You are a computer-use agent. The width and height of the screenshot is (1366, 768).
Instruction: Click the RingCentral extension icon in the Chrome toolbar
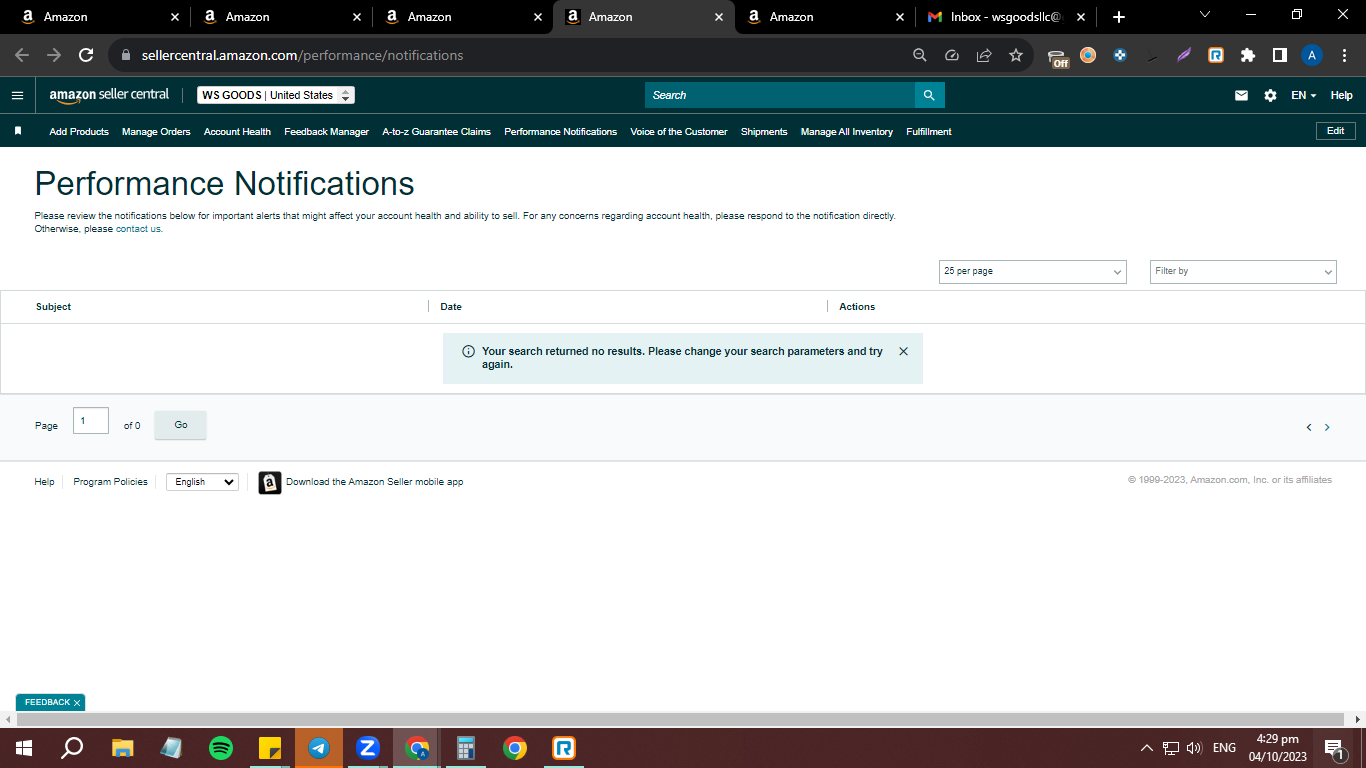(x=1216, y=55)
